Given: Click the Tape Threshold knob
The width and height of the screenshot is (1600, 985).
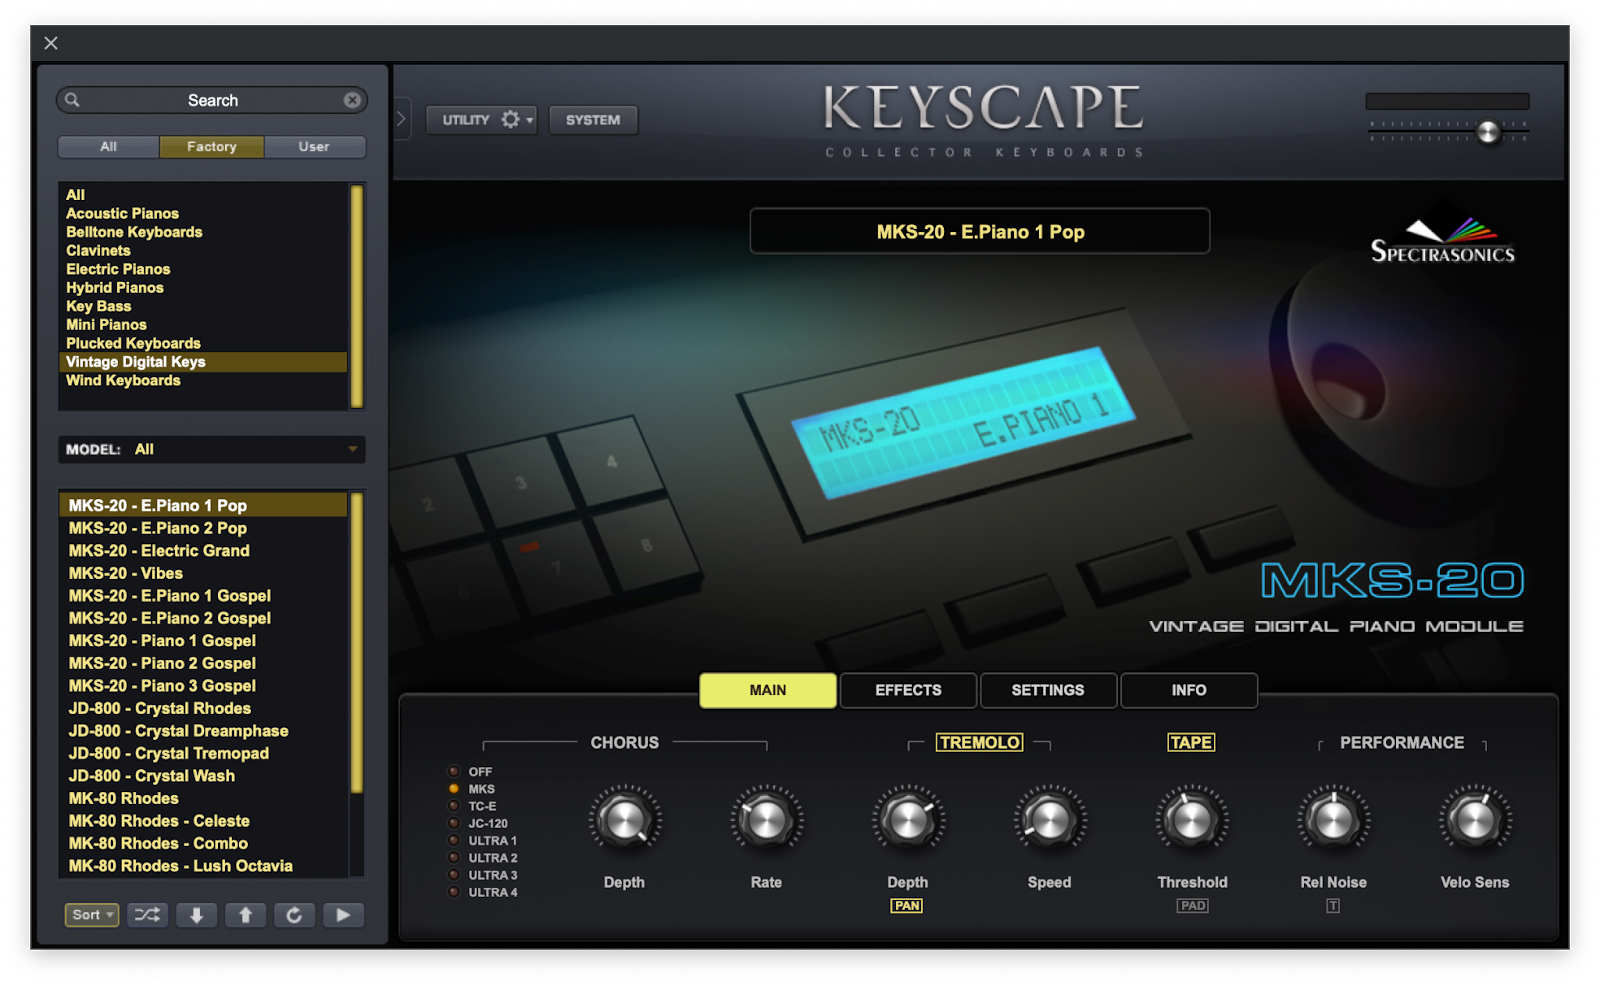Looking at the screenshot, I should 1192,820.
